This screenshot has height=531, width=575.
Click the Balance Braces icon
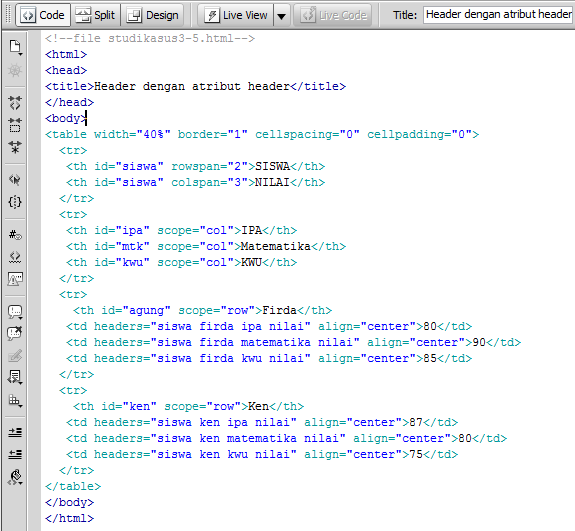(15, 202)
